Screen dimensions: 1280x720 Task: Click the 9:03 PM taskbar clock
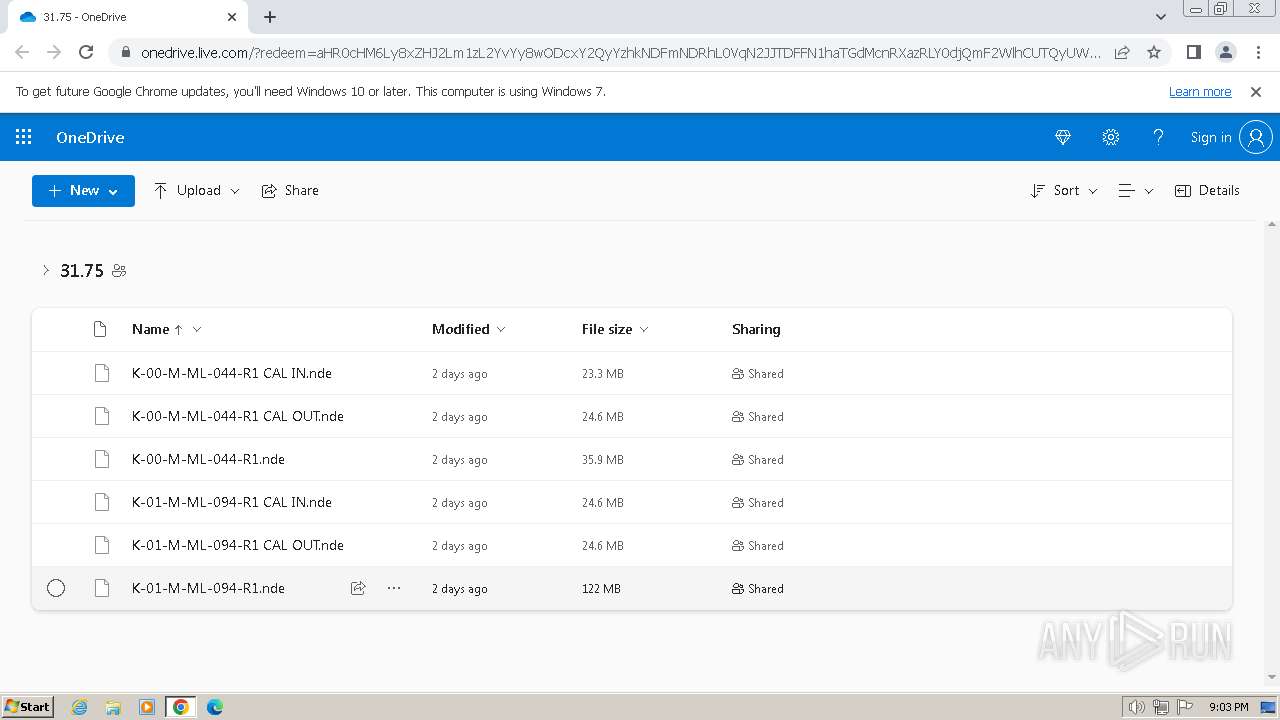pos(1228,707)
